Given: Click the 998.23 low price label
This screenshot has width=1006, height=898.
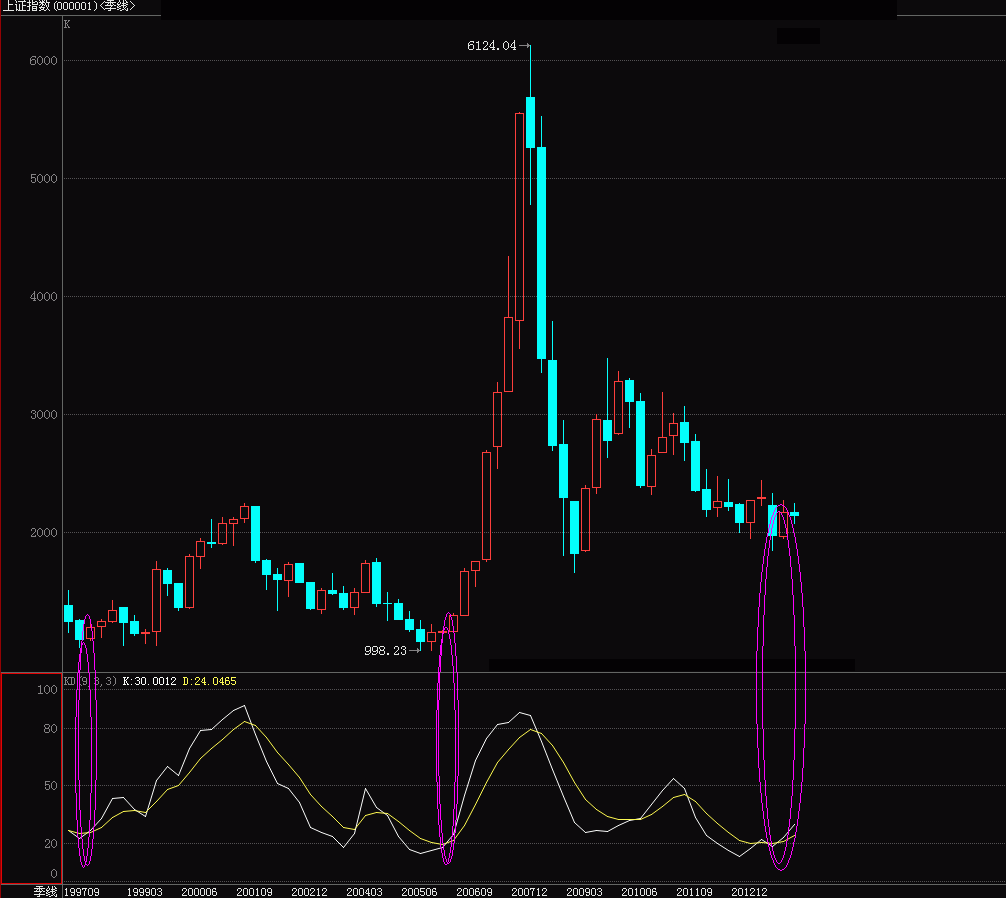Looking at the screenshot, I should tap(385, 650).
